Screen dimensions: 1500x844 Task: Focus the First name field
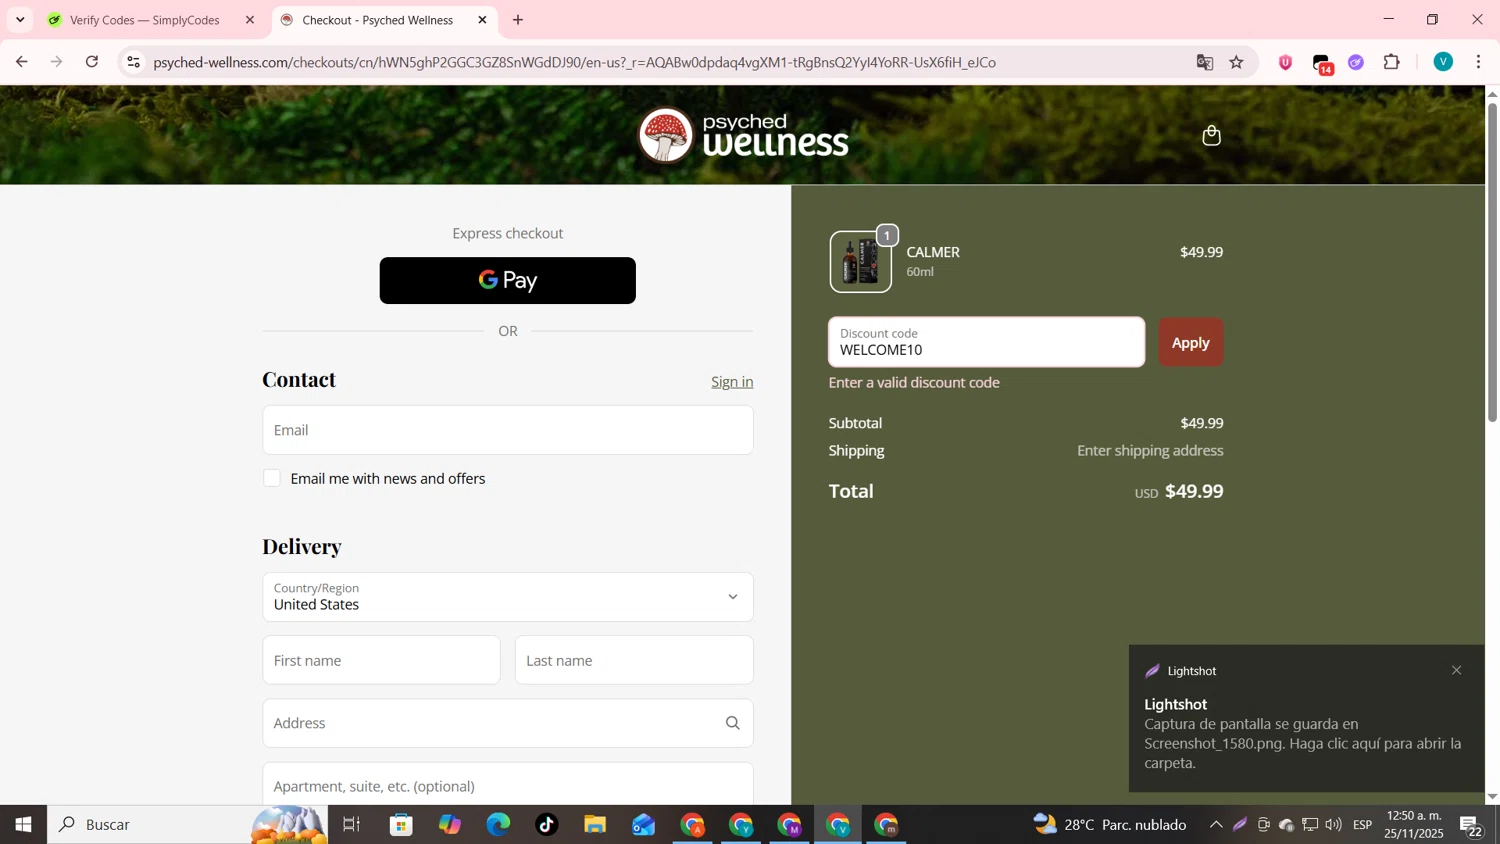pos(381,660)
